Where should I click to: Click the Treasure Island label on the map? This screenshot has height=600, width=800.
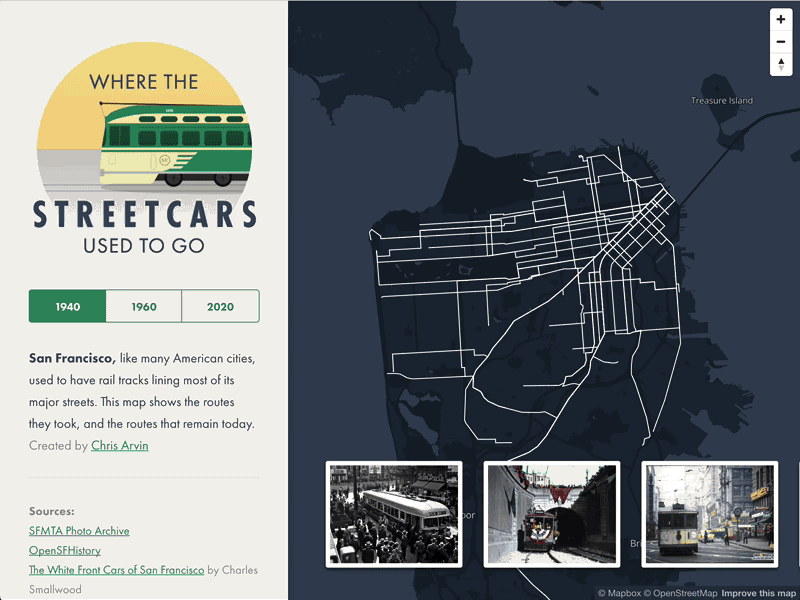[x=721, y=100]
